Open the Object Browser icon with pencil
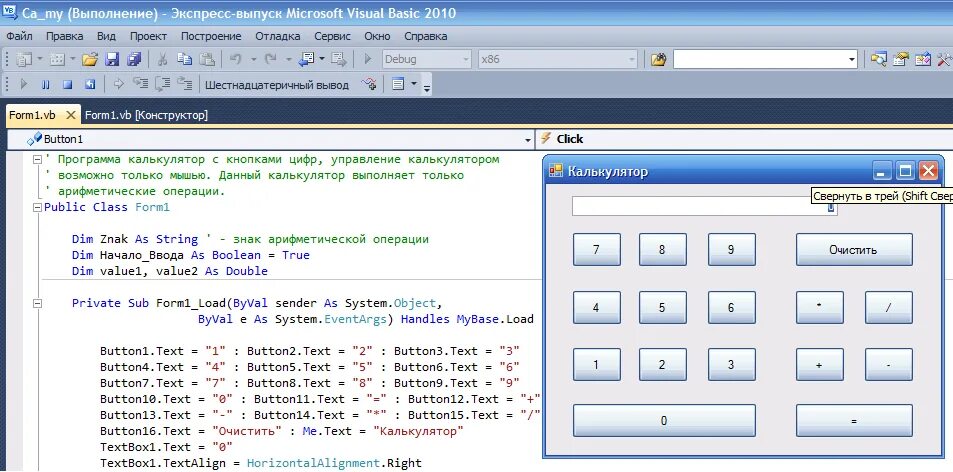Viewport: 953px width, 472px height. click(x=923, y=60)
